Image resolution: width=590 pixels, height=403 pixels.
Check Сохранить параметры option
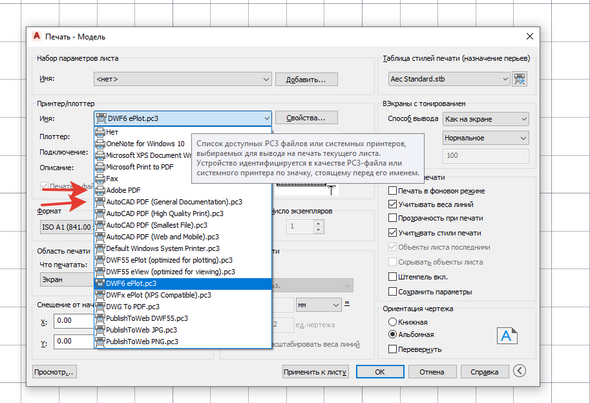click(x=392, y=291)
